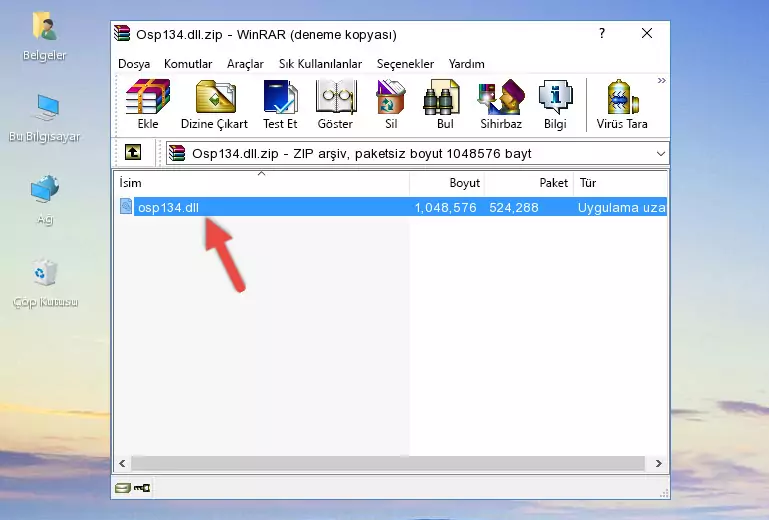Screen dimensions: 769x520
Task: Click the size value 1,048,576
Action: [x=445, y=208]
